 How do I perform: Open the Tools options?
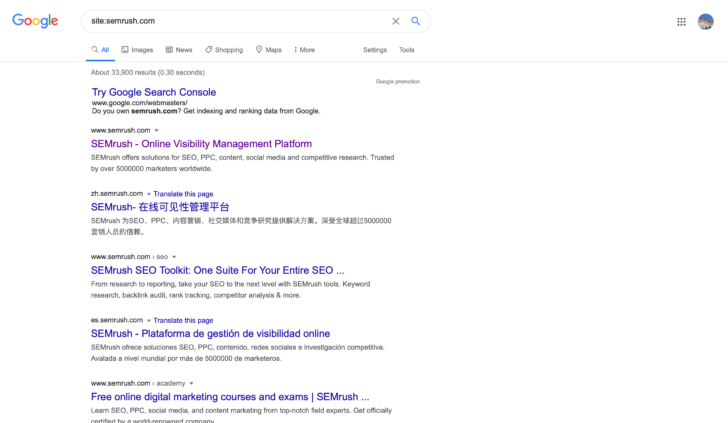coord(407,50)
